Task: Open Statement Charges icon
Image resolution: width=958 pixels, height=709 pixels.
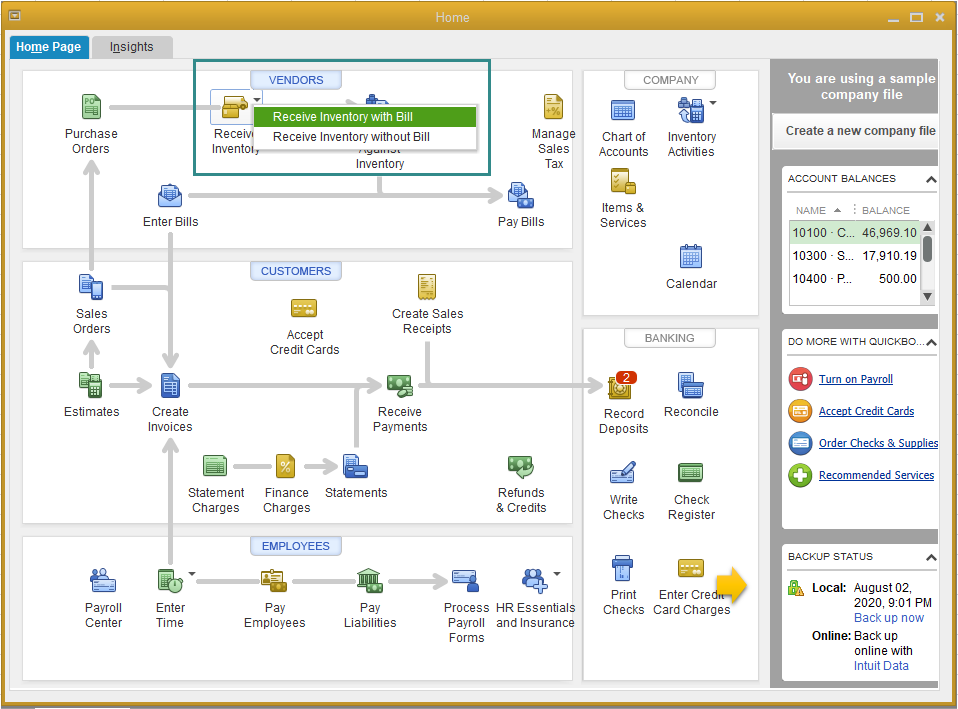Action: (x=215, y=466)
